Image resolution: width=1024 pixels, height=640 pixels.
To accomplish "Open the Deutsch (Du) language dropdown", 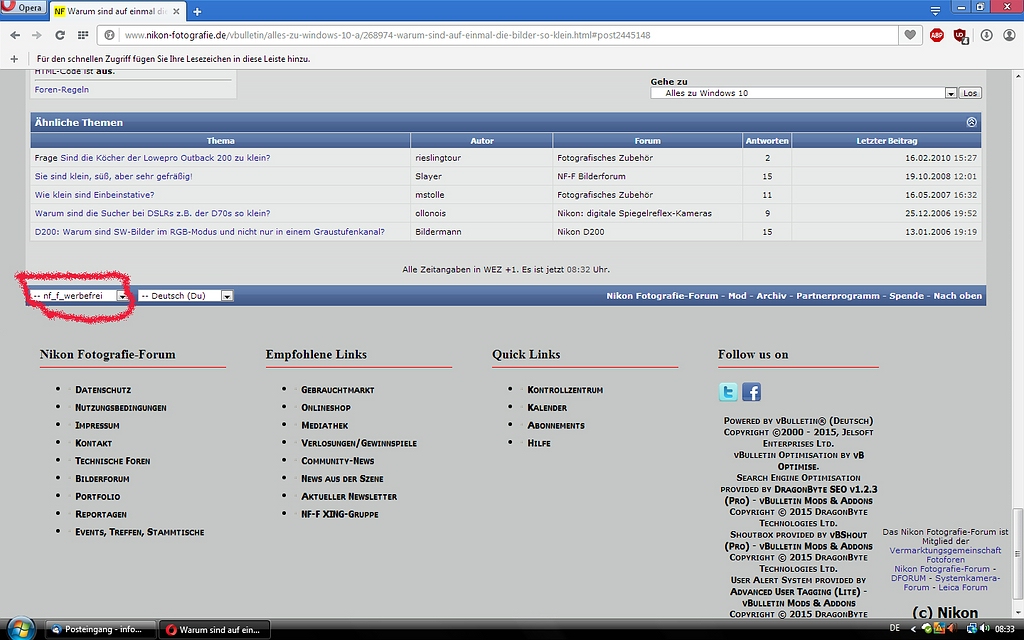I will pos(185,296).
